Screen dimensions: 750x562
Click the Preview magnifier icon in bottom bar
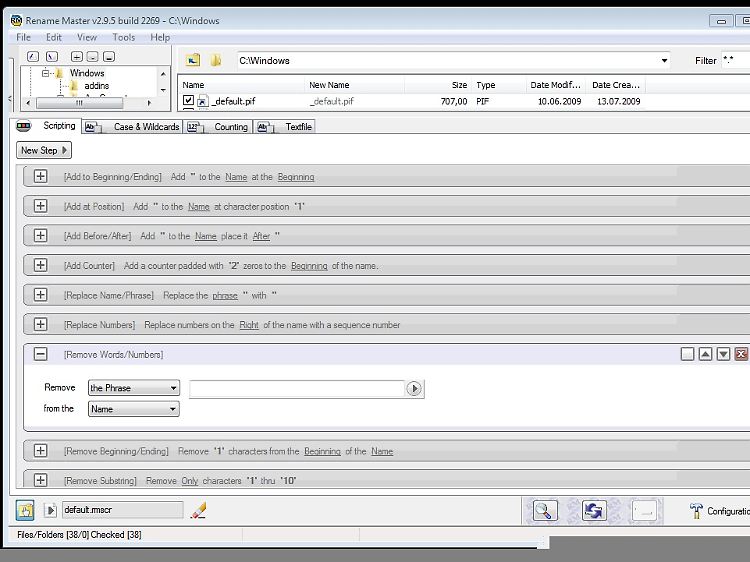(543, 511)
